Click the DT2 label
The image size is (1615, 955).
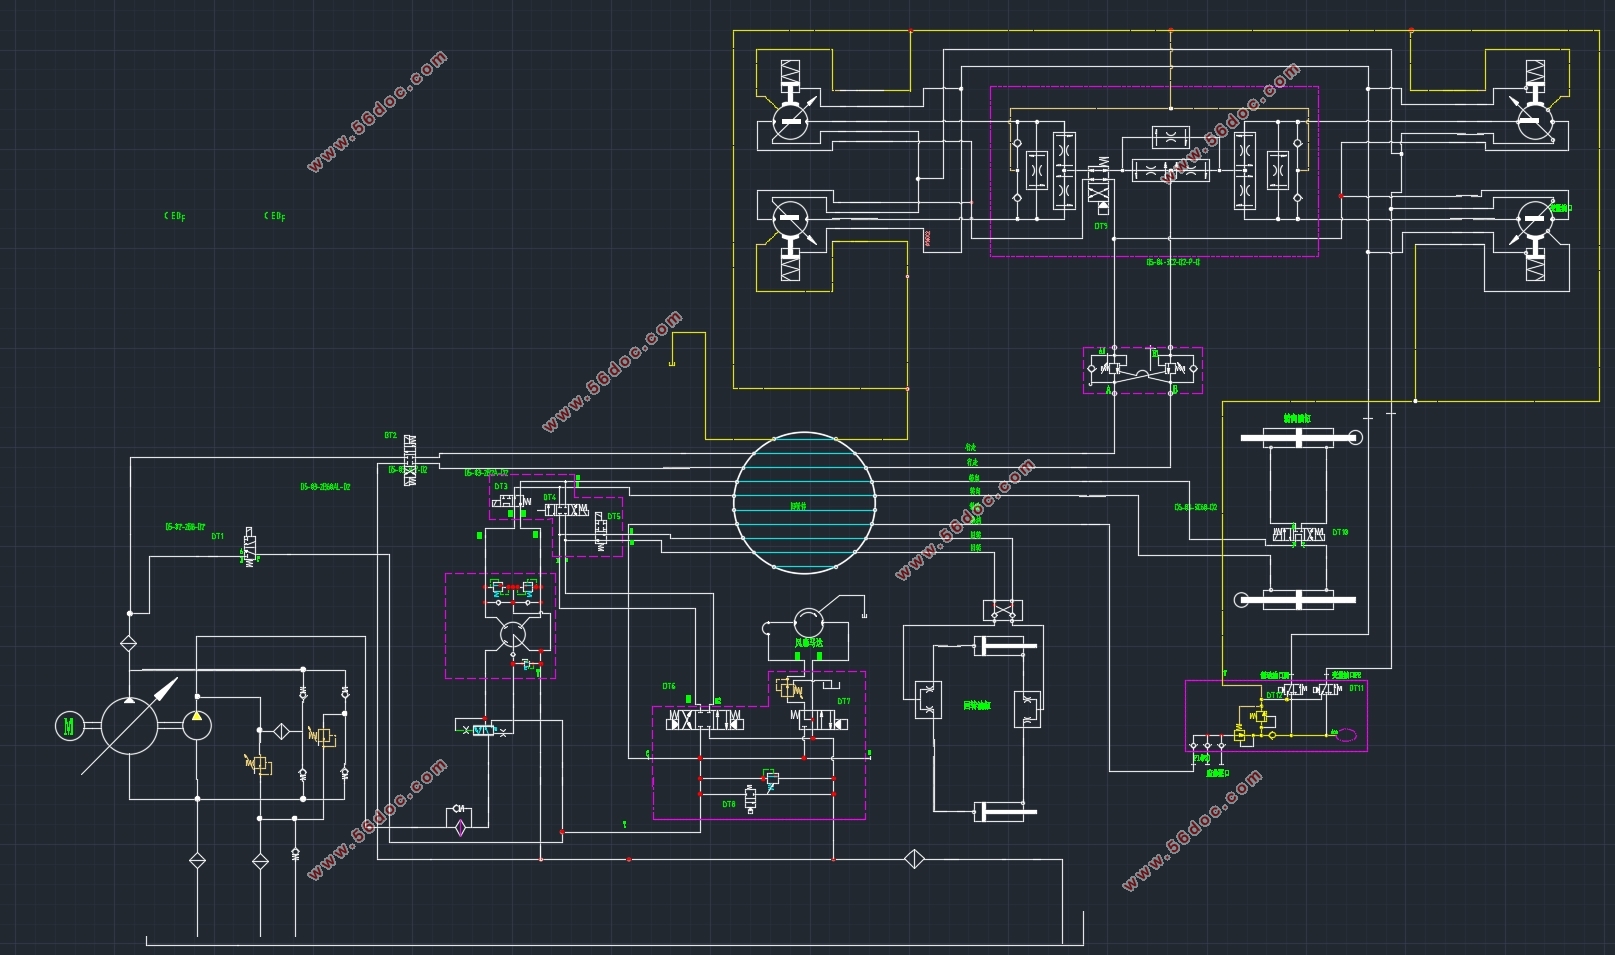[391, 436]
